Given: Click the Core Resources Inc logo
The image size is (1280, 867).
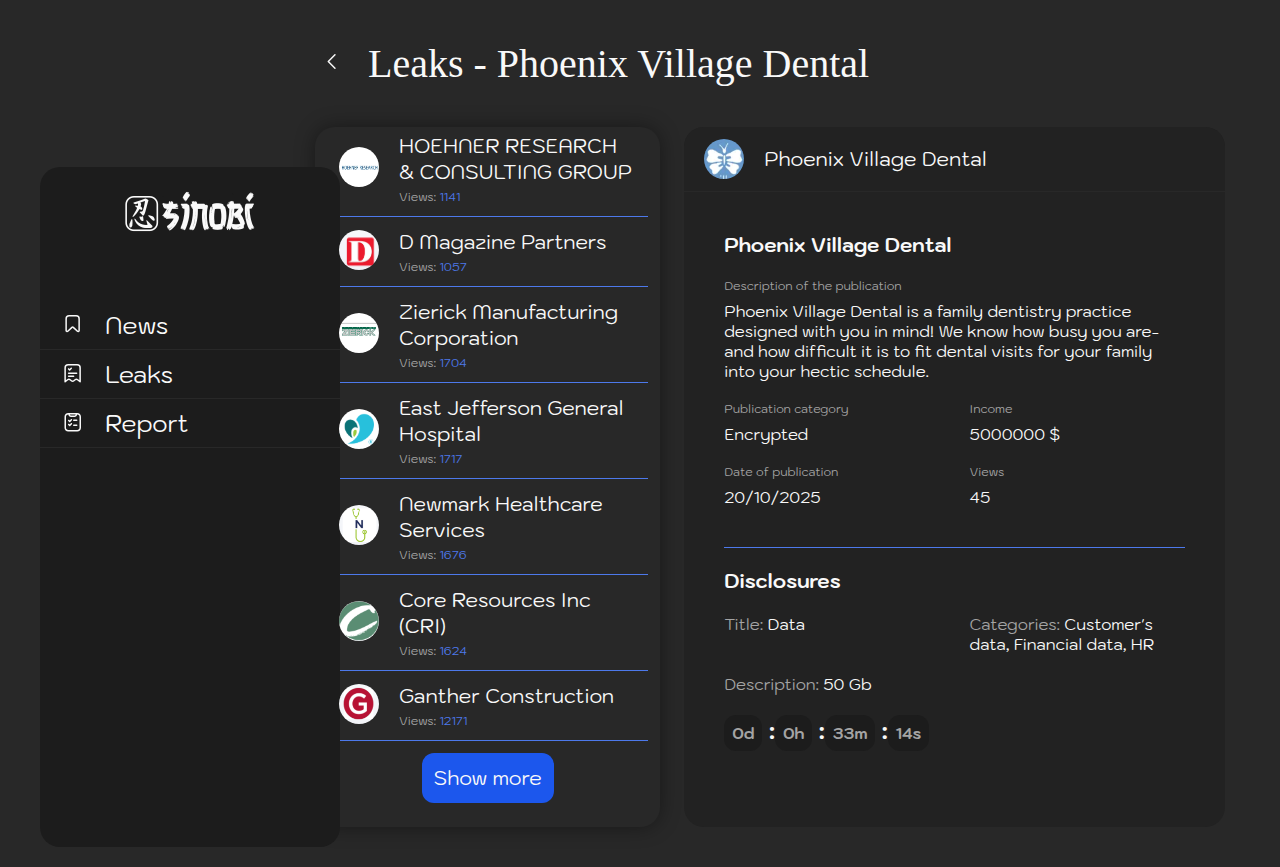Looking at the screenshot, I should point(359,621).
